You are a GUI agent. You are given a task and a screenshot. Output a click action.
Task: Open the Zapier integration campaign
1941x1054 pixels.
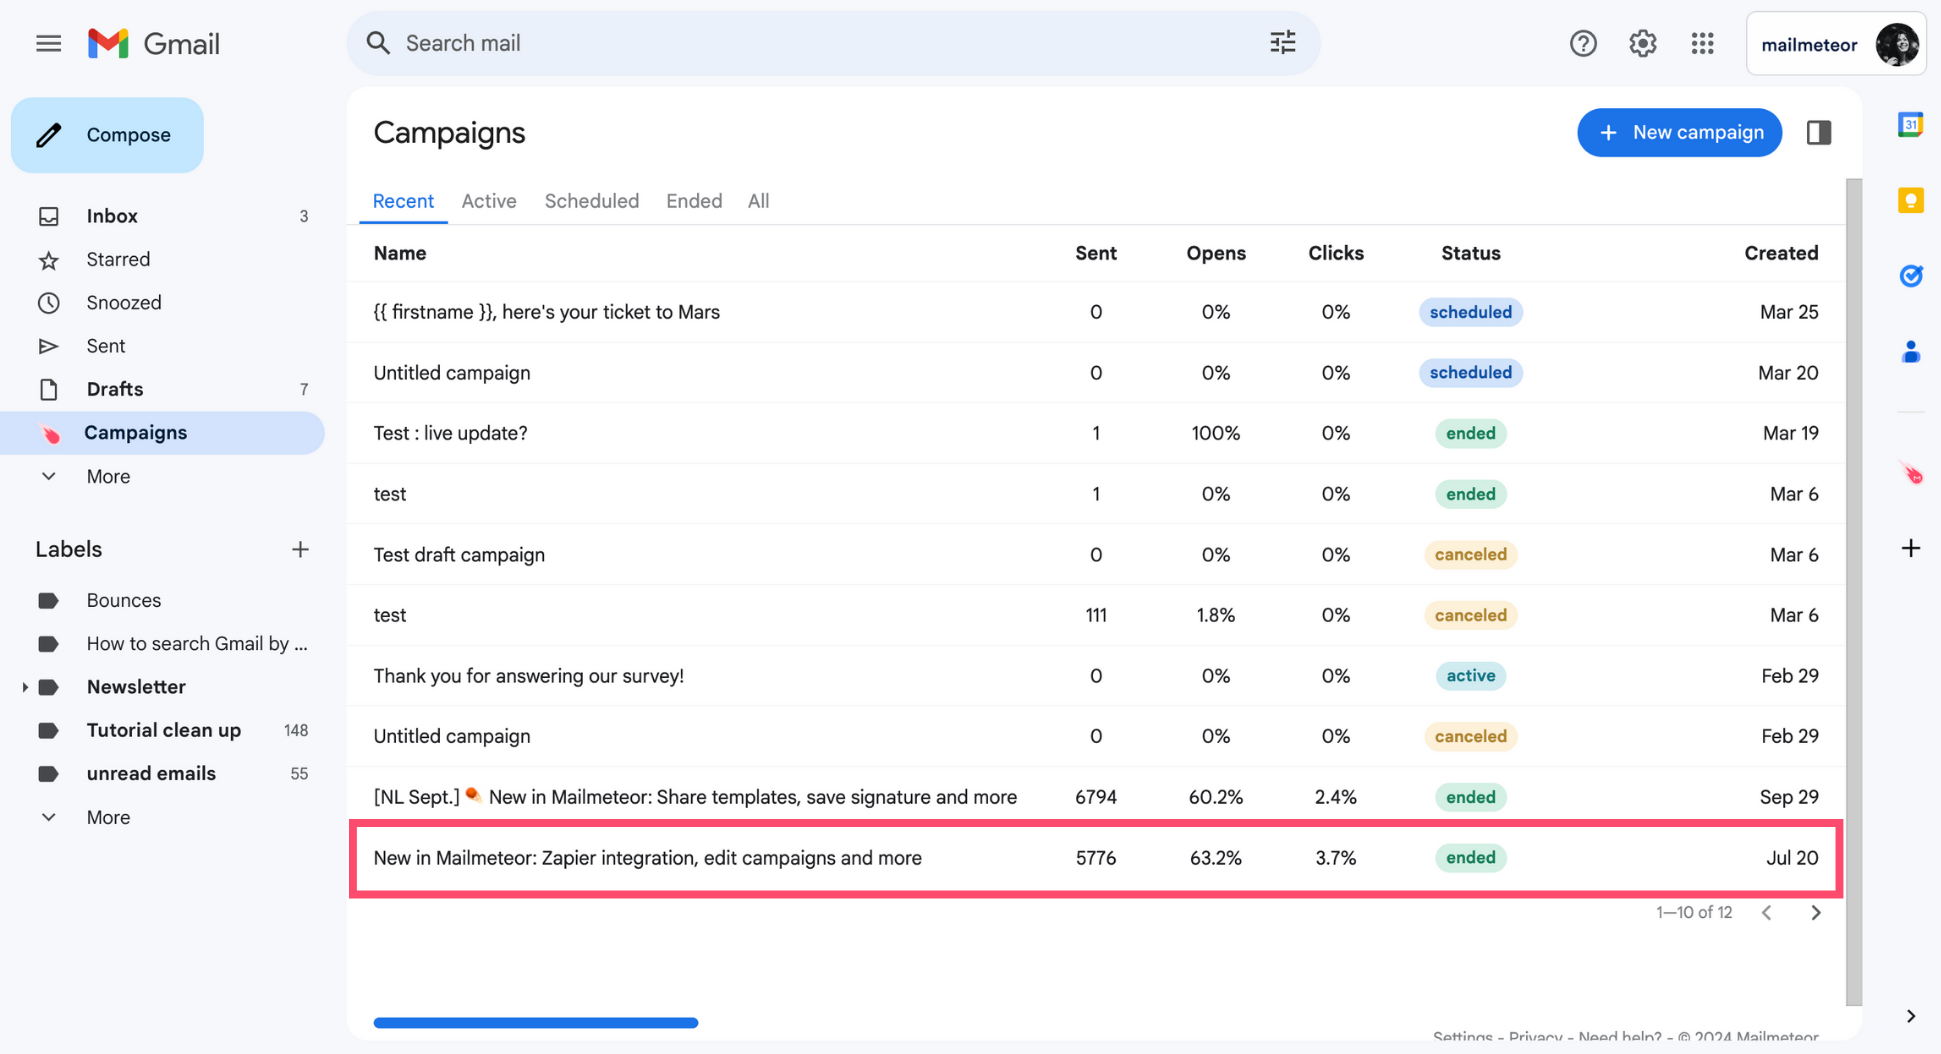1095,858
